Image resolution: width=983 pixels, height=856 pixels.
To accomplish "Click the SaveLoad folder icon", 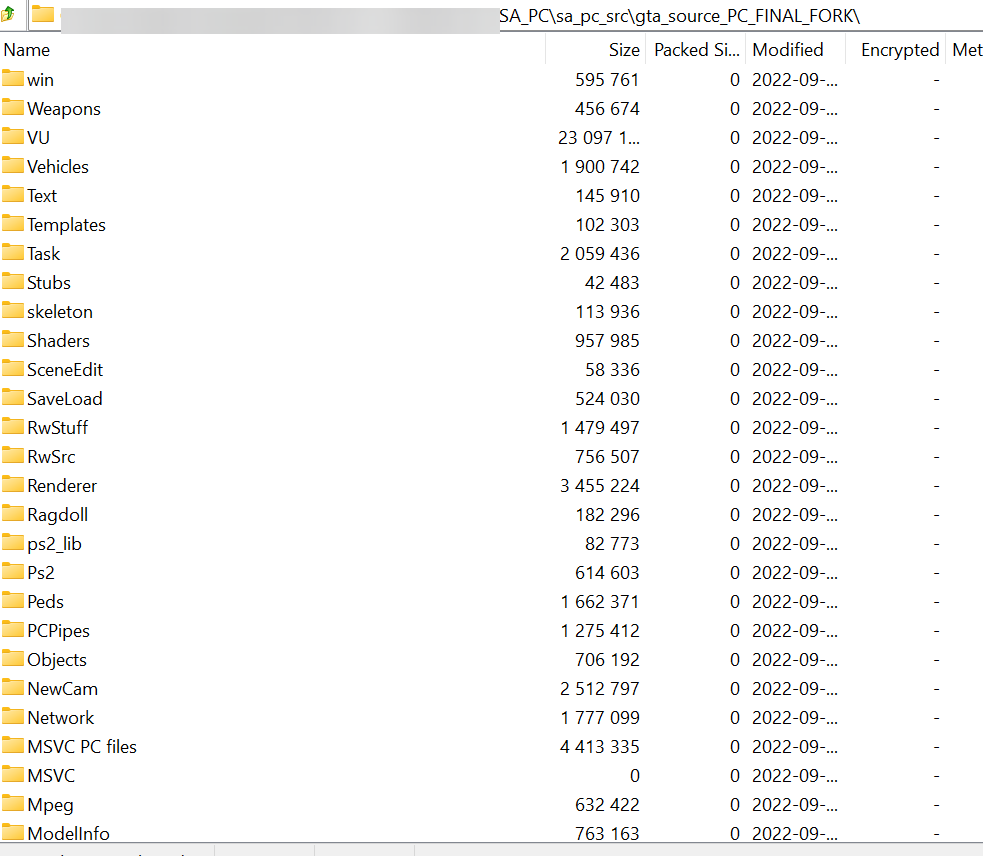I will point(13,398).
